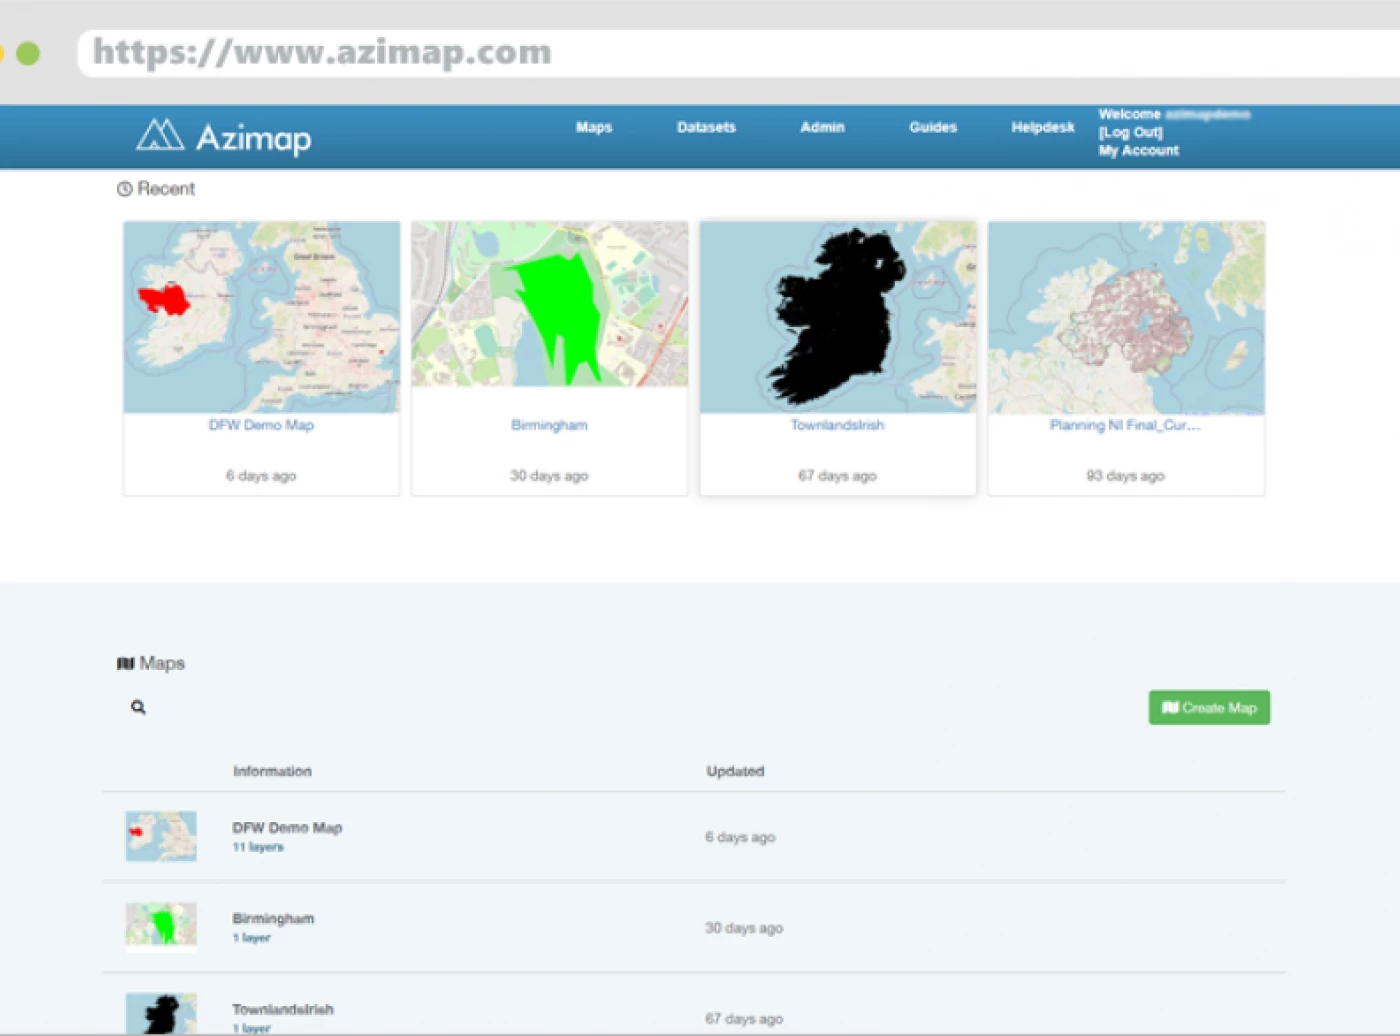The height and width of the screenshot is (1036, 1400).
Task: Open the Maps menu in the navbar
Action: pyautogui.click(x=593, y=127)
